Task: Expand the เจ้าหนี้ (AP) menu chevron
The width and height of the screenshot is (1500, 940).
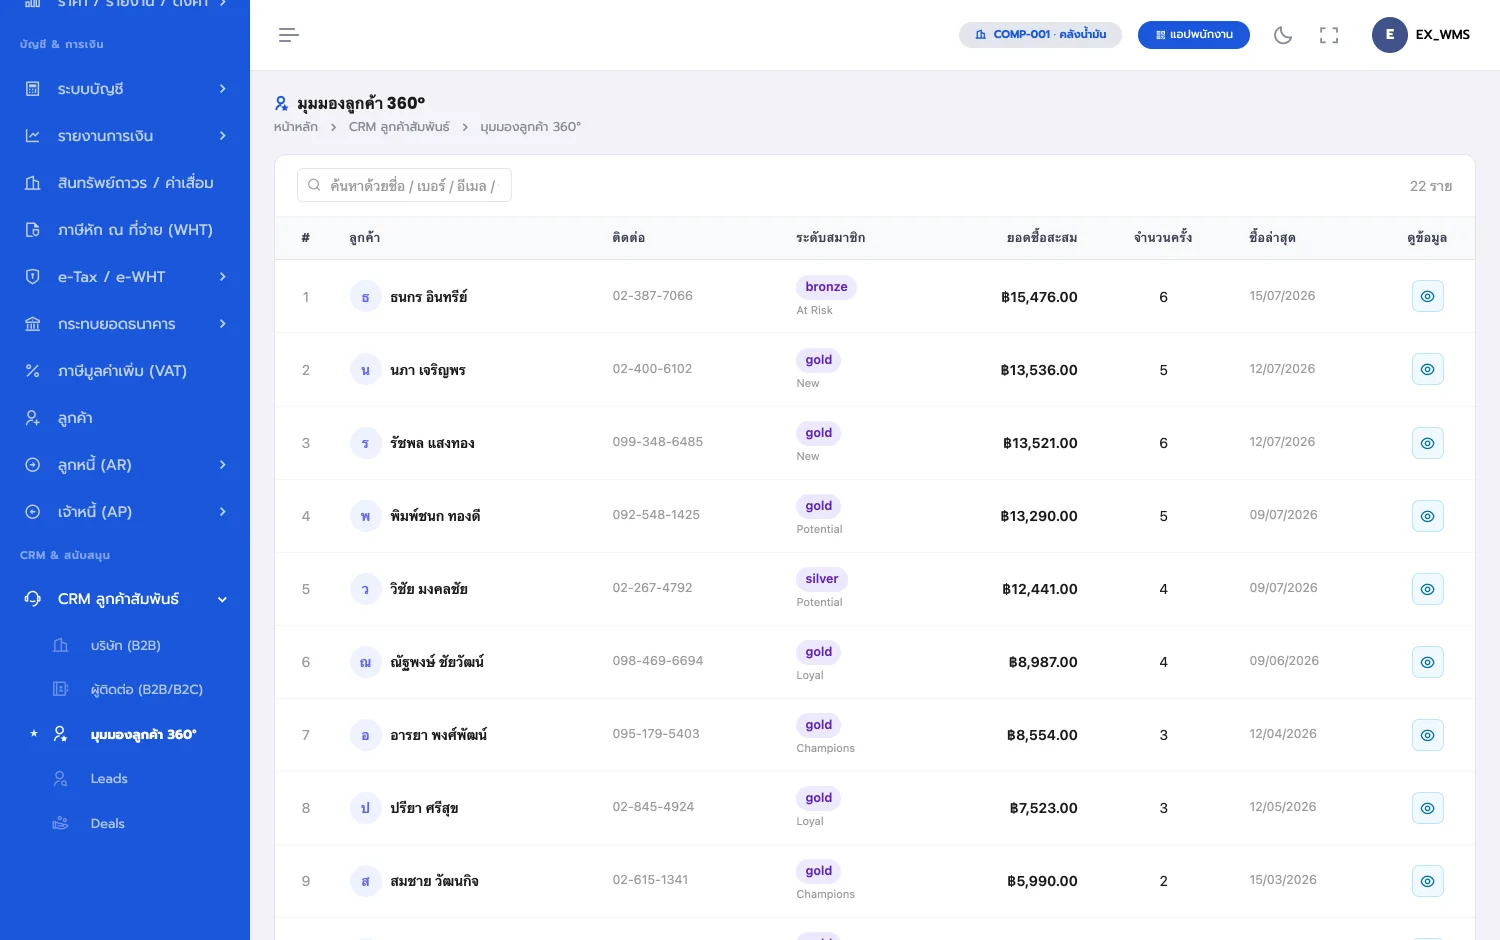Action: (222, 512)
